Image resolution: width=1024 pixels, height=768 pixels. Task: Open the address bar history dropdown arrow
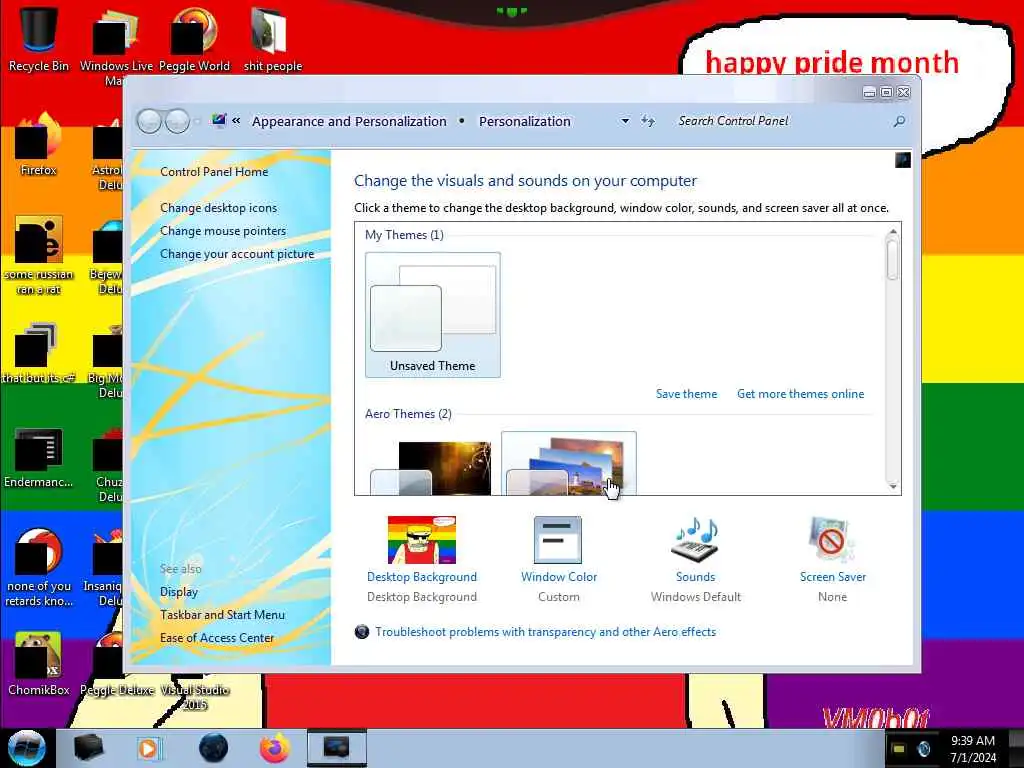click(x=625, y=121)
